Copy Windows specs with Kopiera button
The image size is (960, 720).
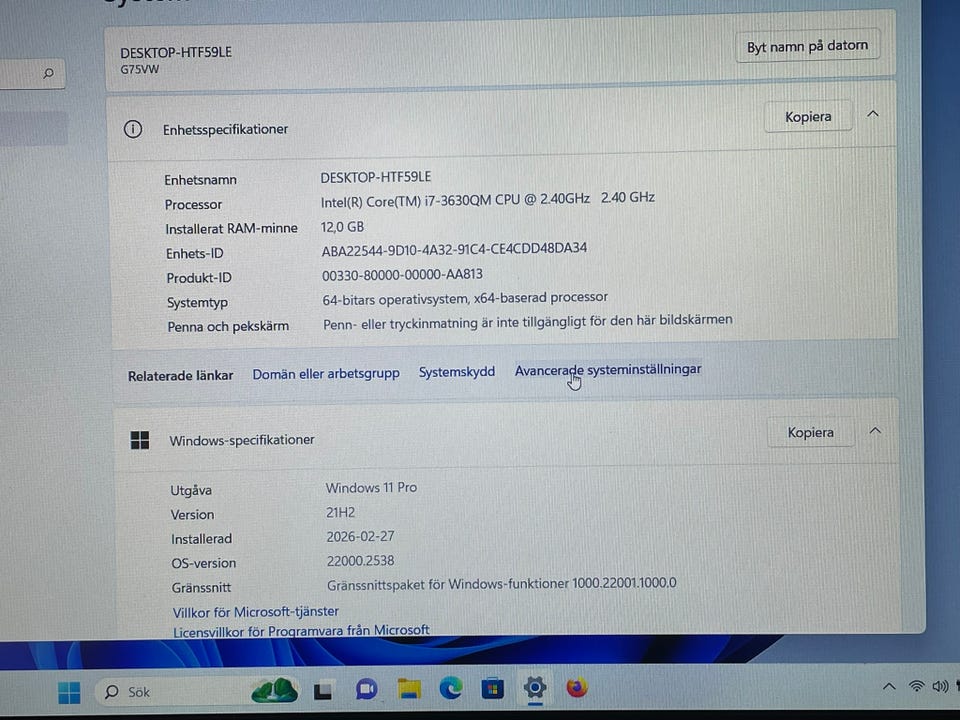(810, 432)
